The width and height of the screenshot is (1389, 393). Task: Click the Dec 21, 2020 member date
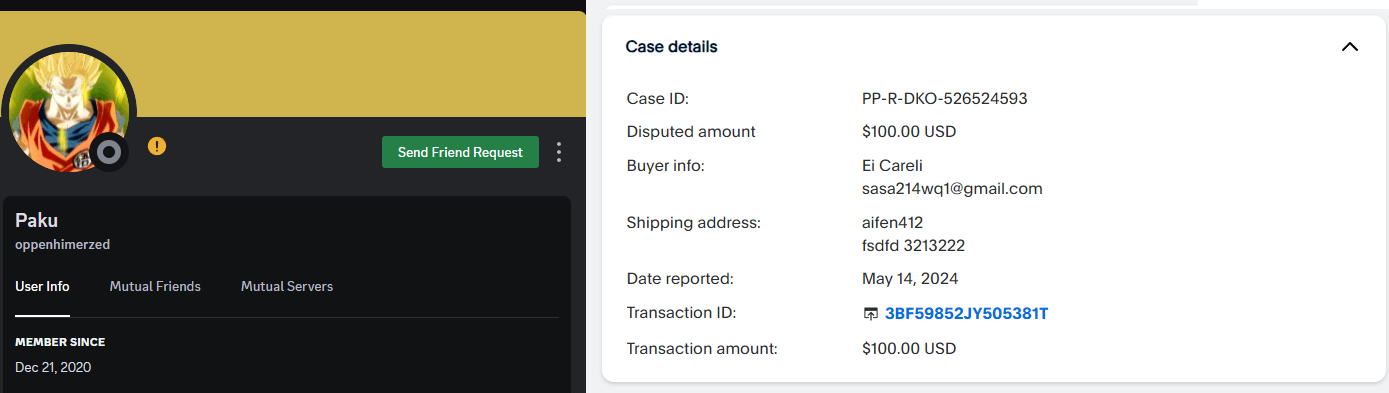[x=53, y=367]
